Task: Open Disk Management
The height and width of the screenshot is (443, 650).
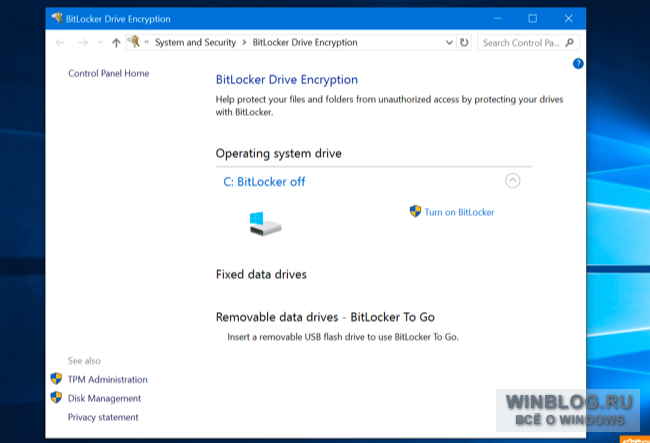Action: tap(104, 399)
